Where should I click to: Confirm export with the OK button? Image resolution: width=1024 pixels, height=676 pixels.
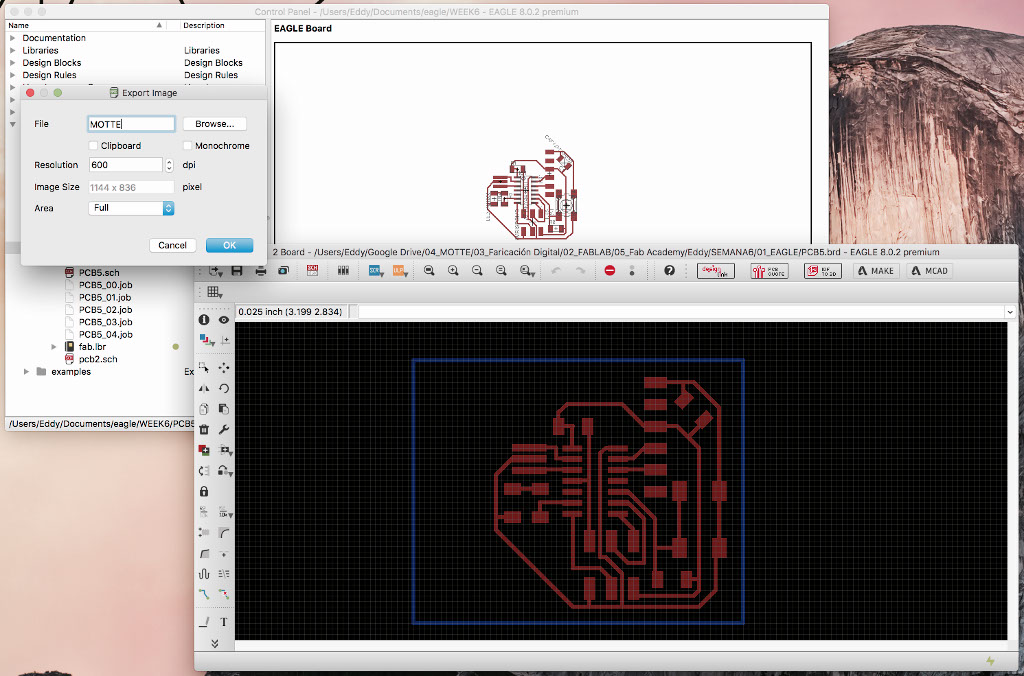click(229, 245)
